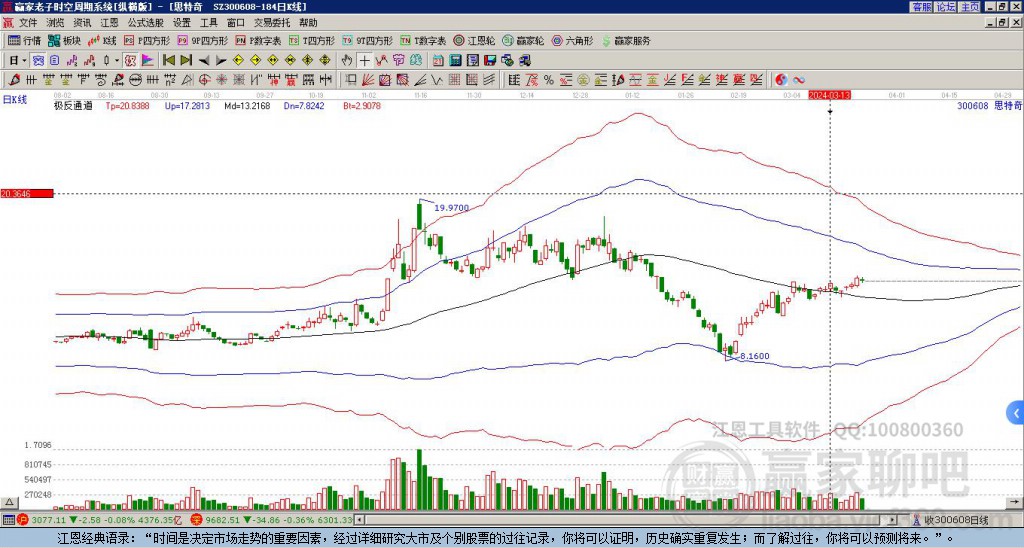Expand the panel with the blue side arrow
Image resolution: width=1024 pixels, height=548 pixels.
pyautogui.click(x=1016, y=412)
